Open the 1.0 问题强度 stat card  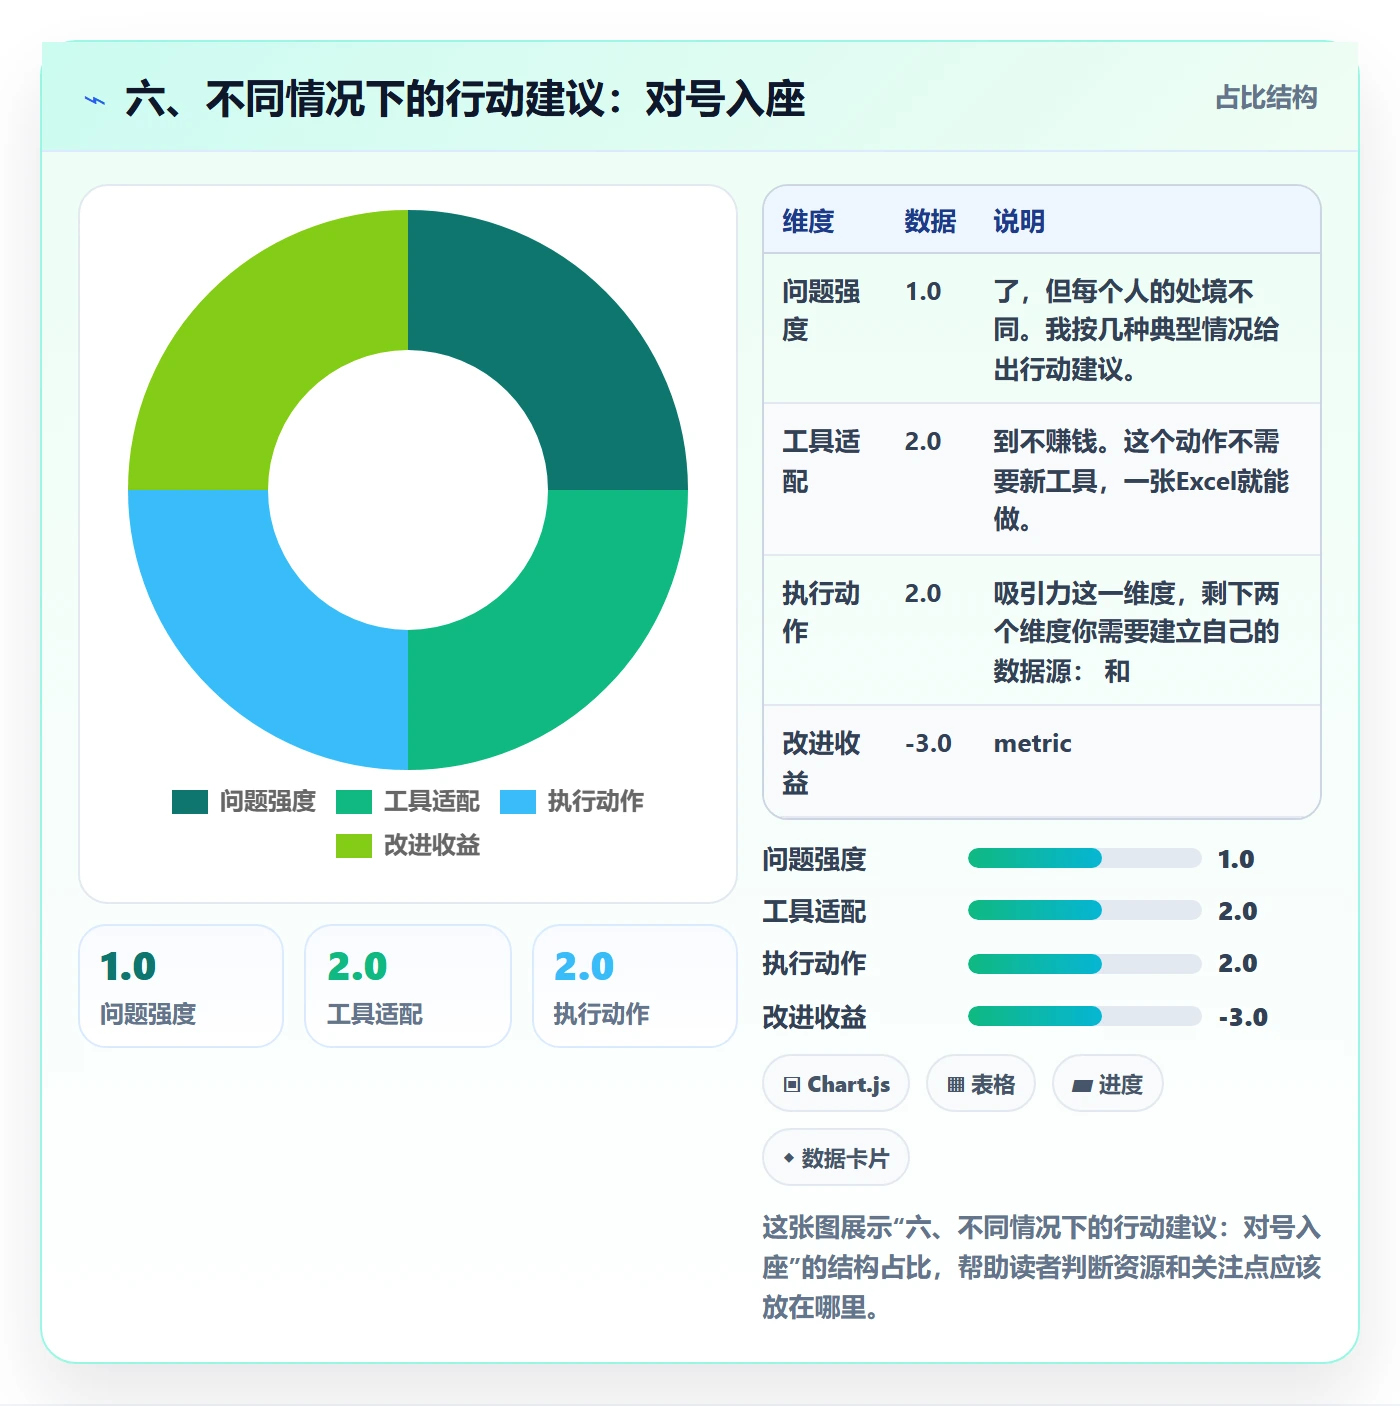coord(181,986)
